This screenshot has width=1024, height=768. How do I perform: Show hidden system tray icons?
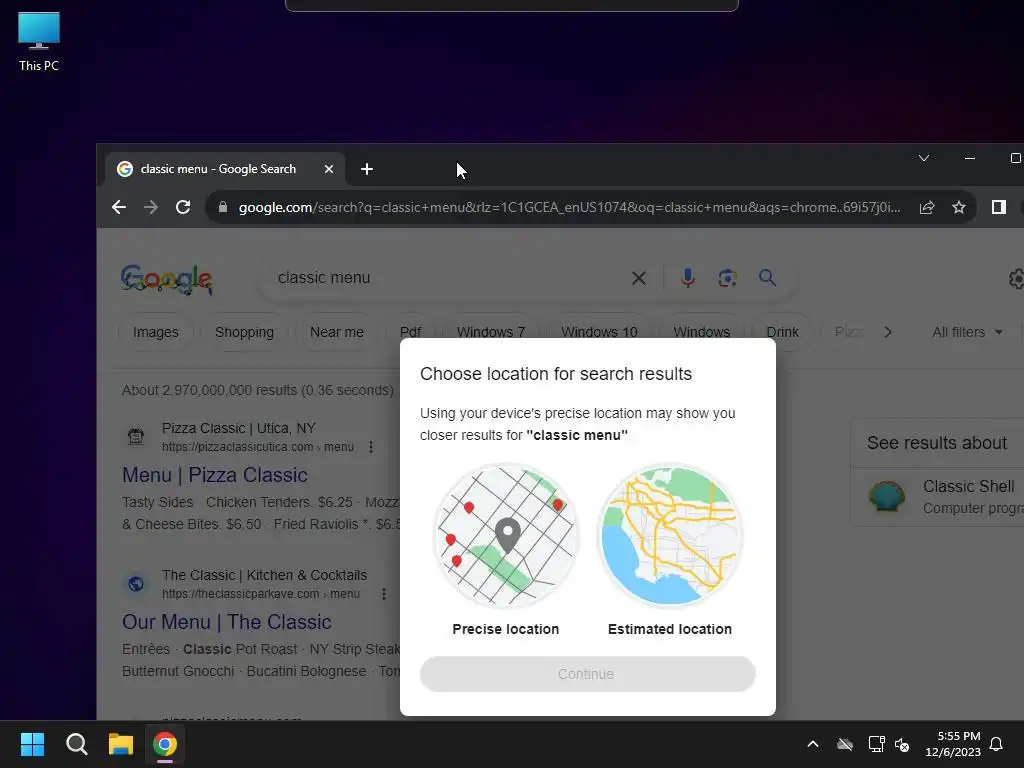(x=813, y=744)
